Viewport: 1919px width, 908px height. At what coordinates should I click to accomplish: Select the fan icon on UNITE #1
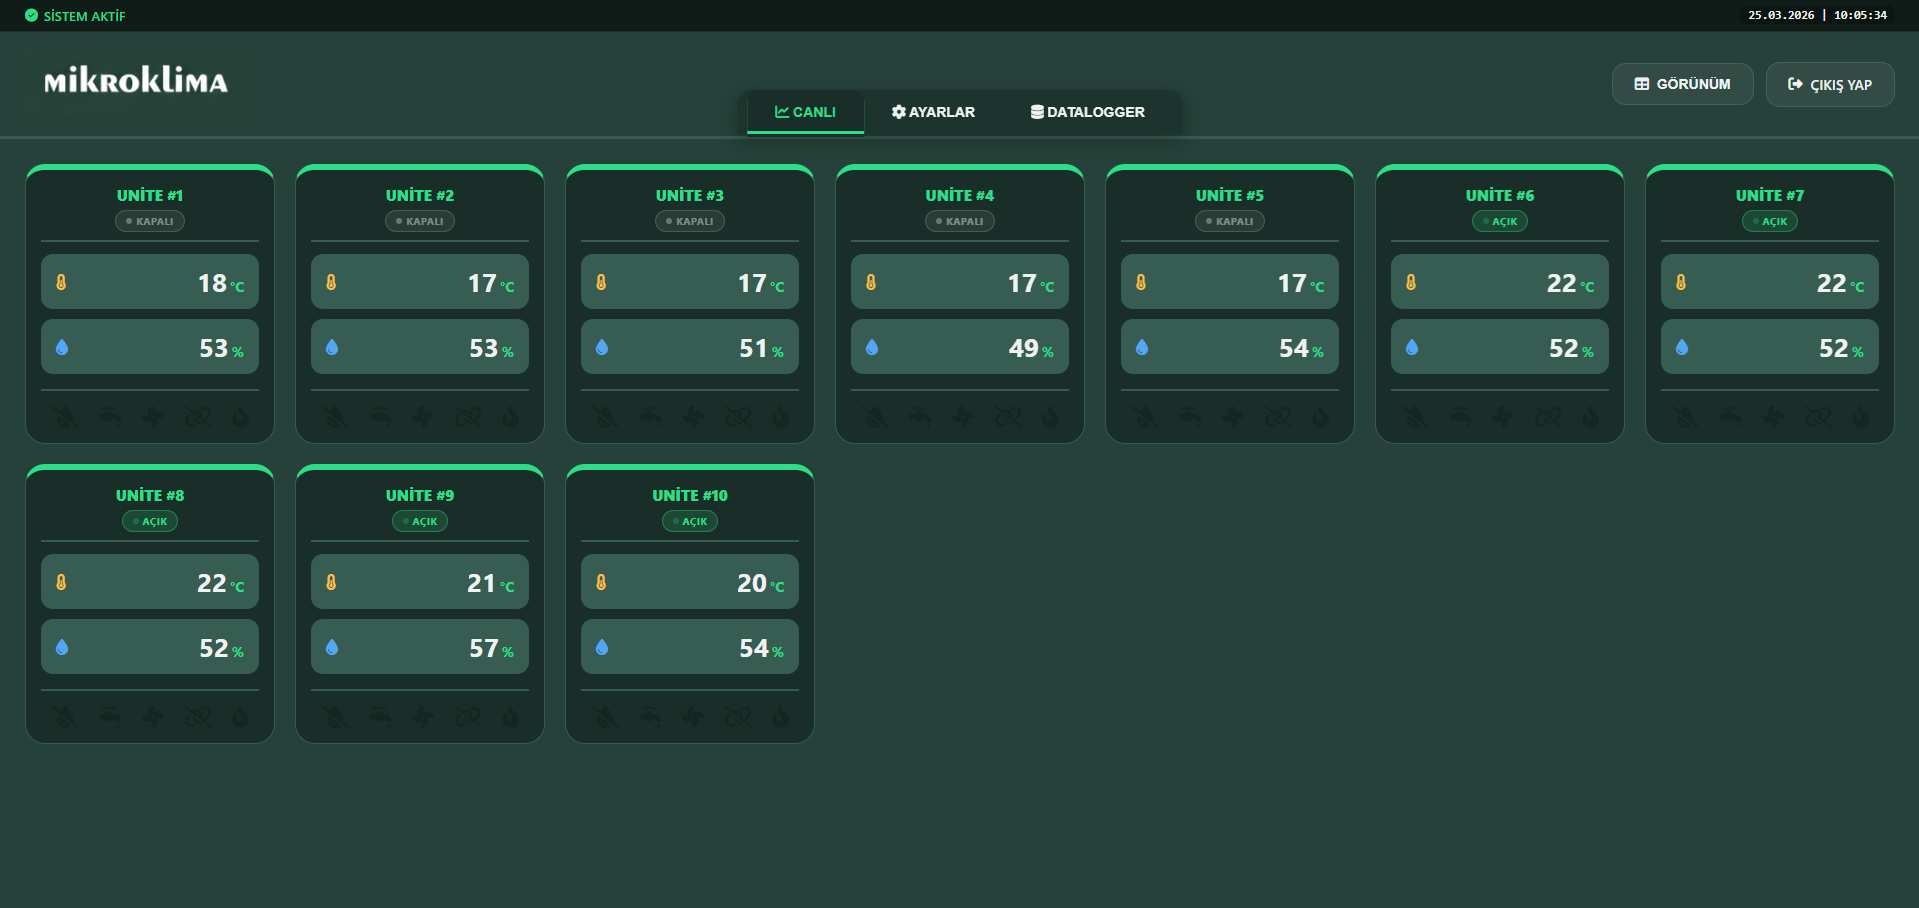pyautogui.click(x=153, y=417)
